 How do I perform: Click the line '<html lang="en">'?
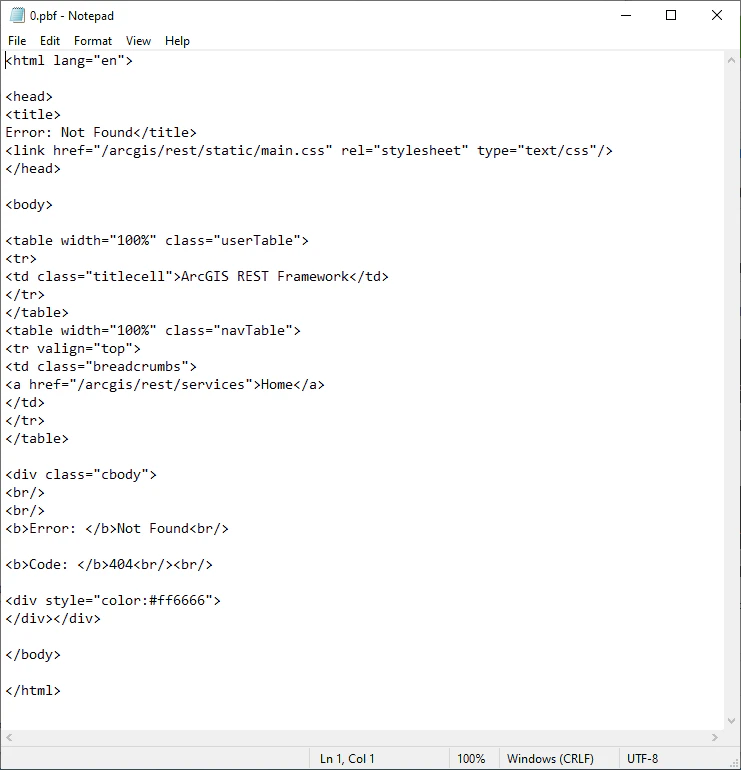pyautogui.click(x=69, y=60)
